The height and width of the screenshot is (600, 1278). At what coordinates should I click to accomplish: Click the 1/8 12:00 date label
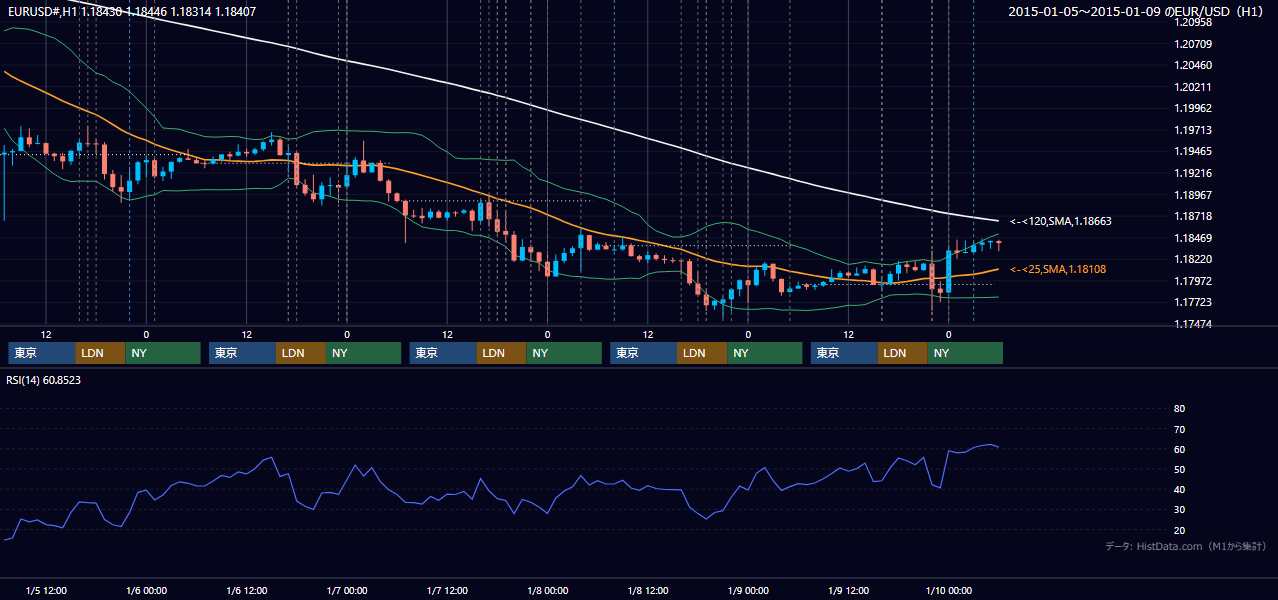tap(648, 590)
